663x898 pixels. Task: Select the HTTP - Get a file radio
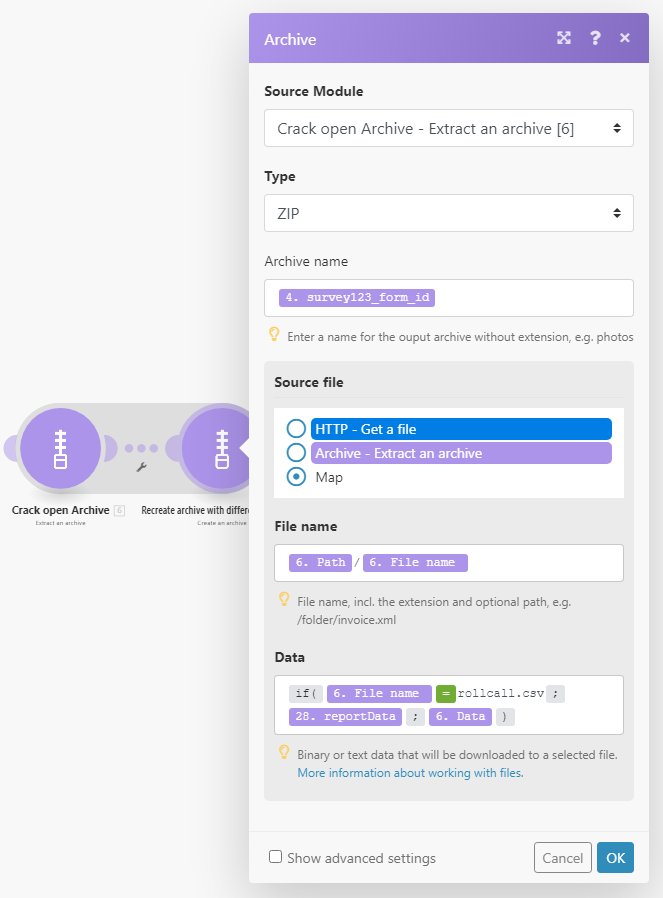(x=296, y=429)
